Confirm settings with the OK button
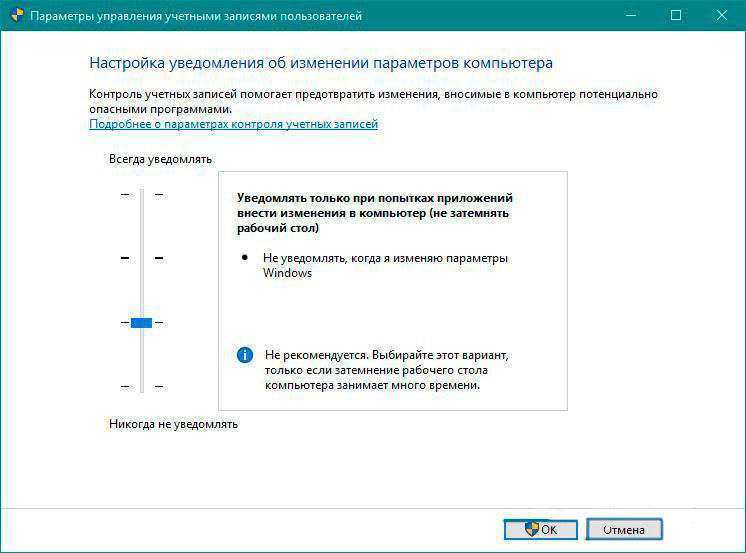The height and width of the screenshot is (553, 746). coord(541,529)
